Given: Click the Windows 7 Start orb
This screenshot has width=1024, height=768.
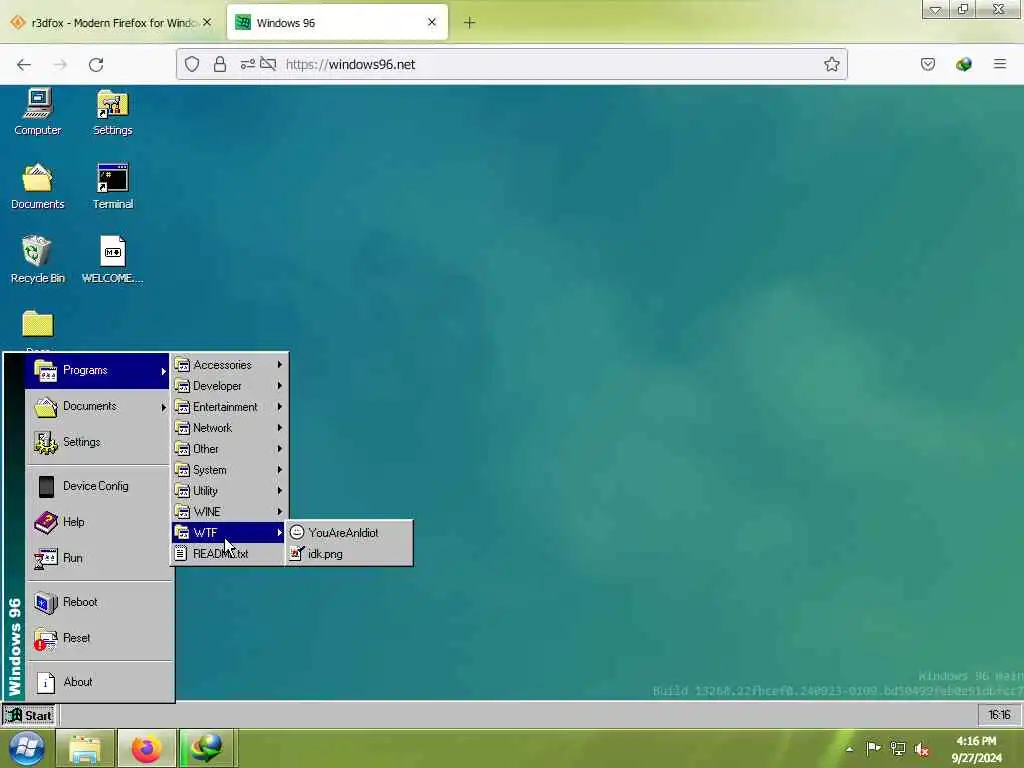Looking at the screenshot, I should pyautogui.click(x=26, y=748).
